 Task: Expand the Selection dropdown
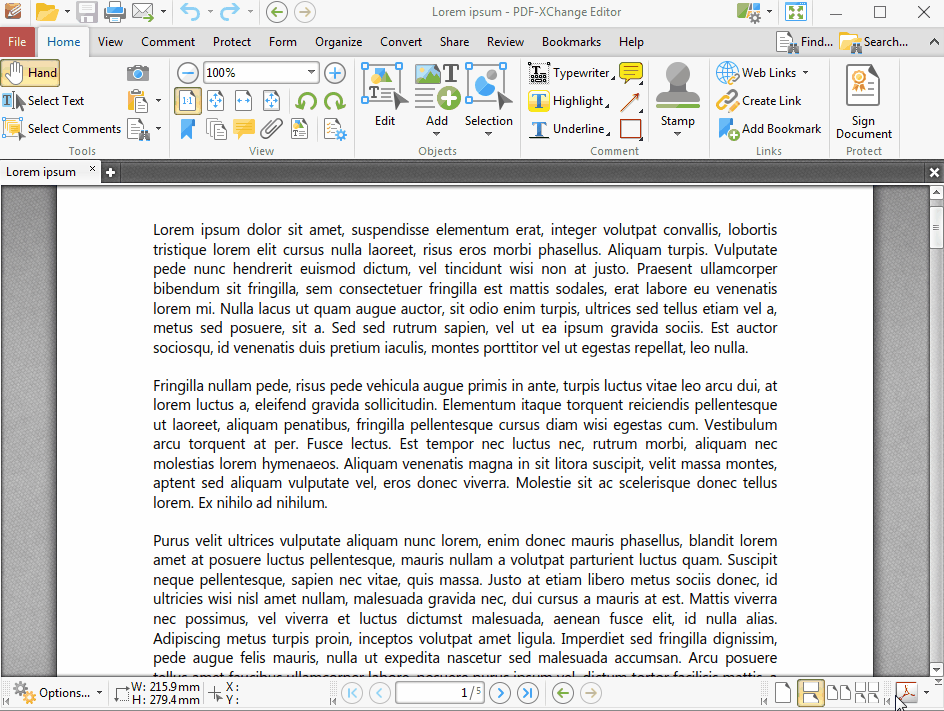pyautogui.click(x=488, y=134)
